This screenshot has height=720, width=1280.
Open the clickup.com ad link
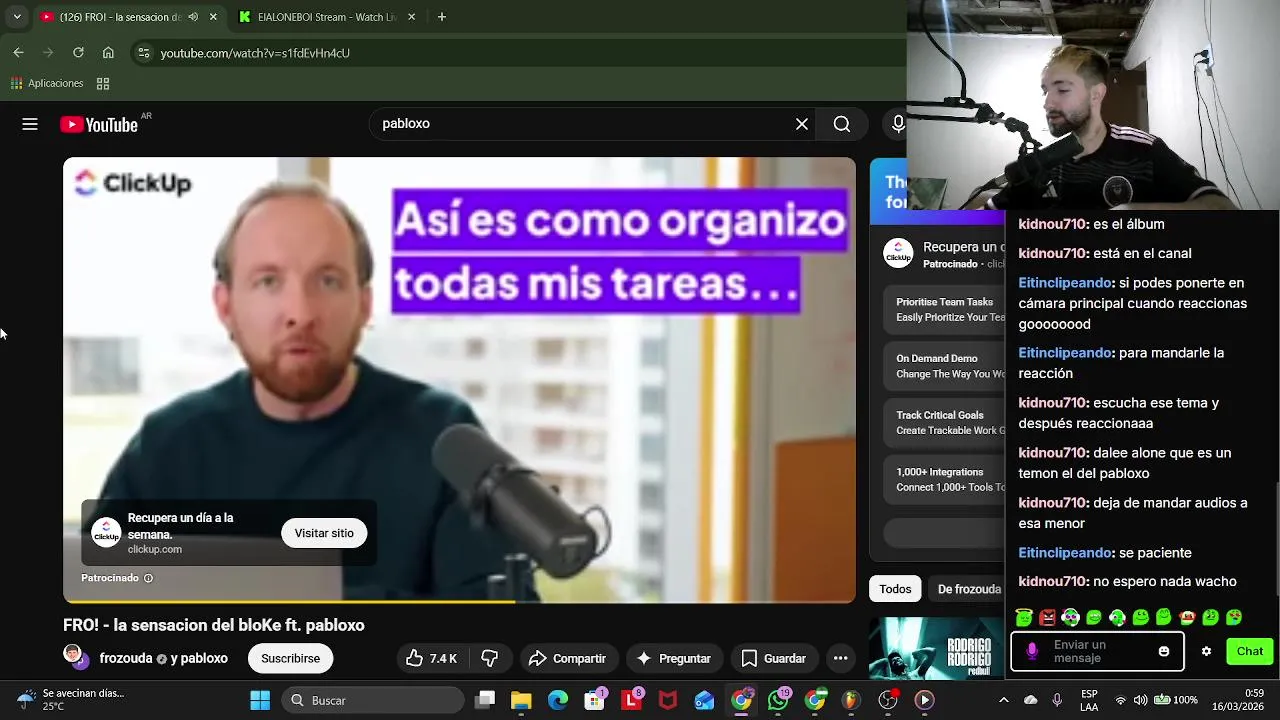click(155, 549)
